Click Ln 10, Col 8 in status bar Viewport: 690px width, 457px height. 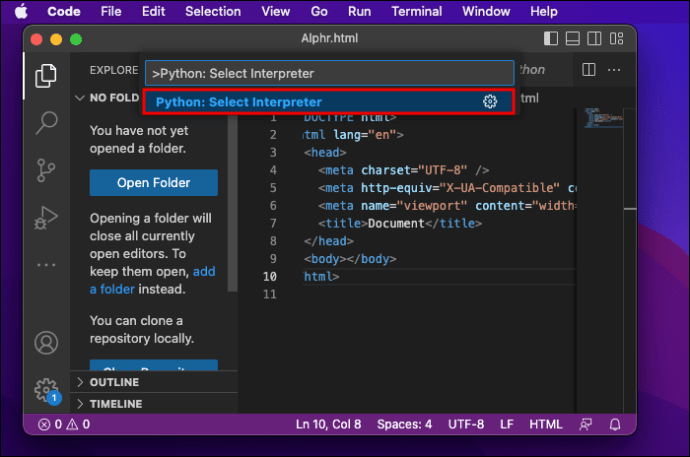(328, 424)
